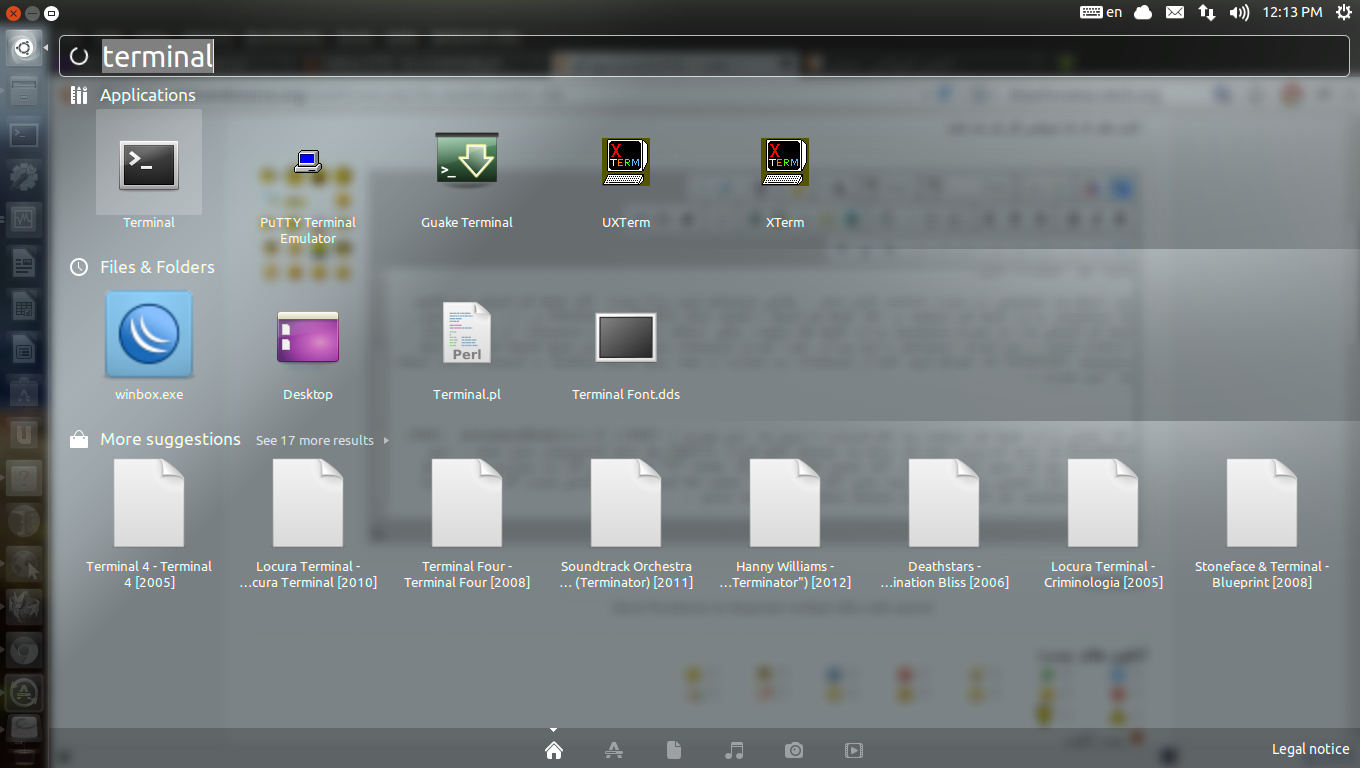This screenshot has height=768, width=1360.
Task: Open the Desktop folder
Action: pyautogui.click(x=308, y=336)
